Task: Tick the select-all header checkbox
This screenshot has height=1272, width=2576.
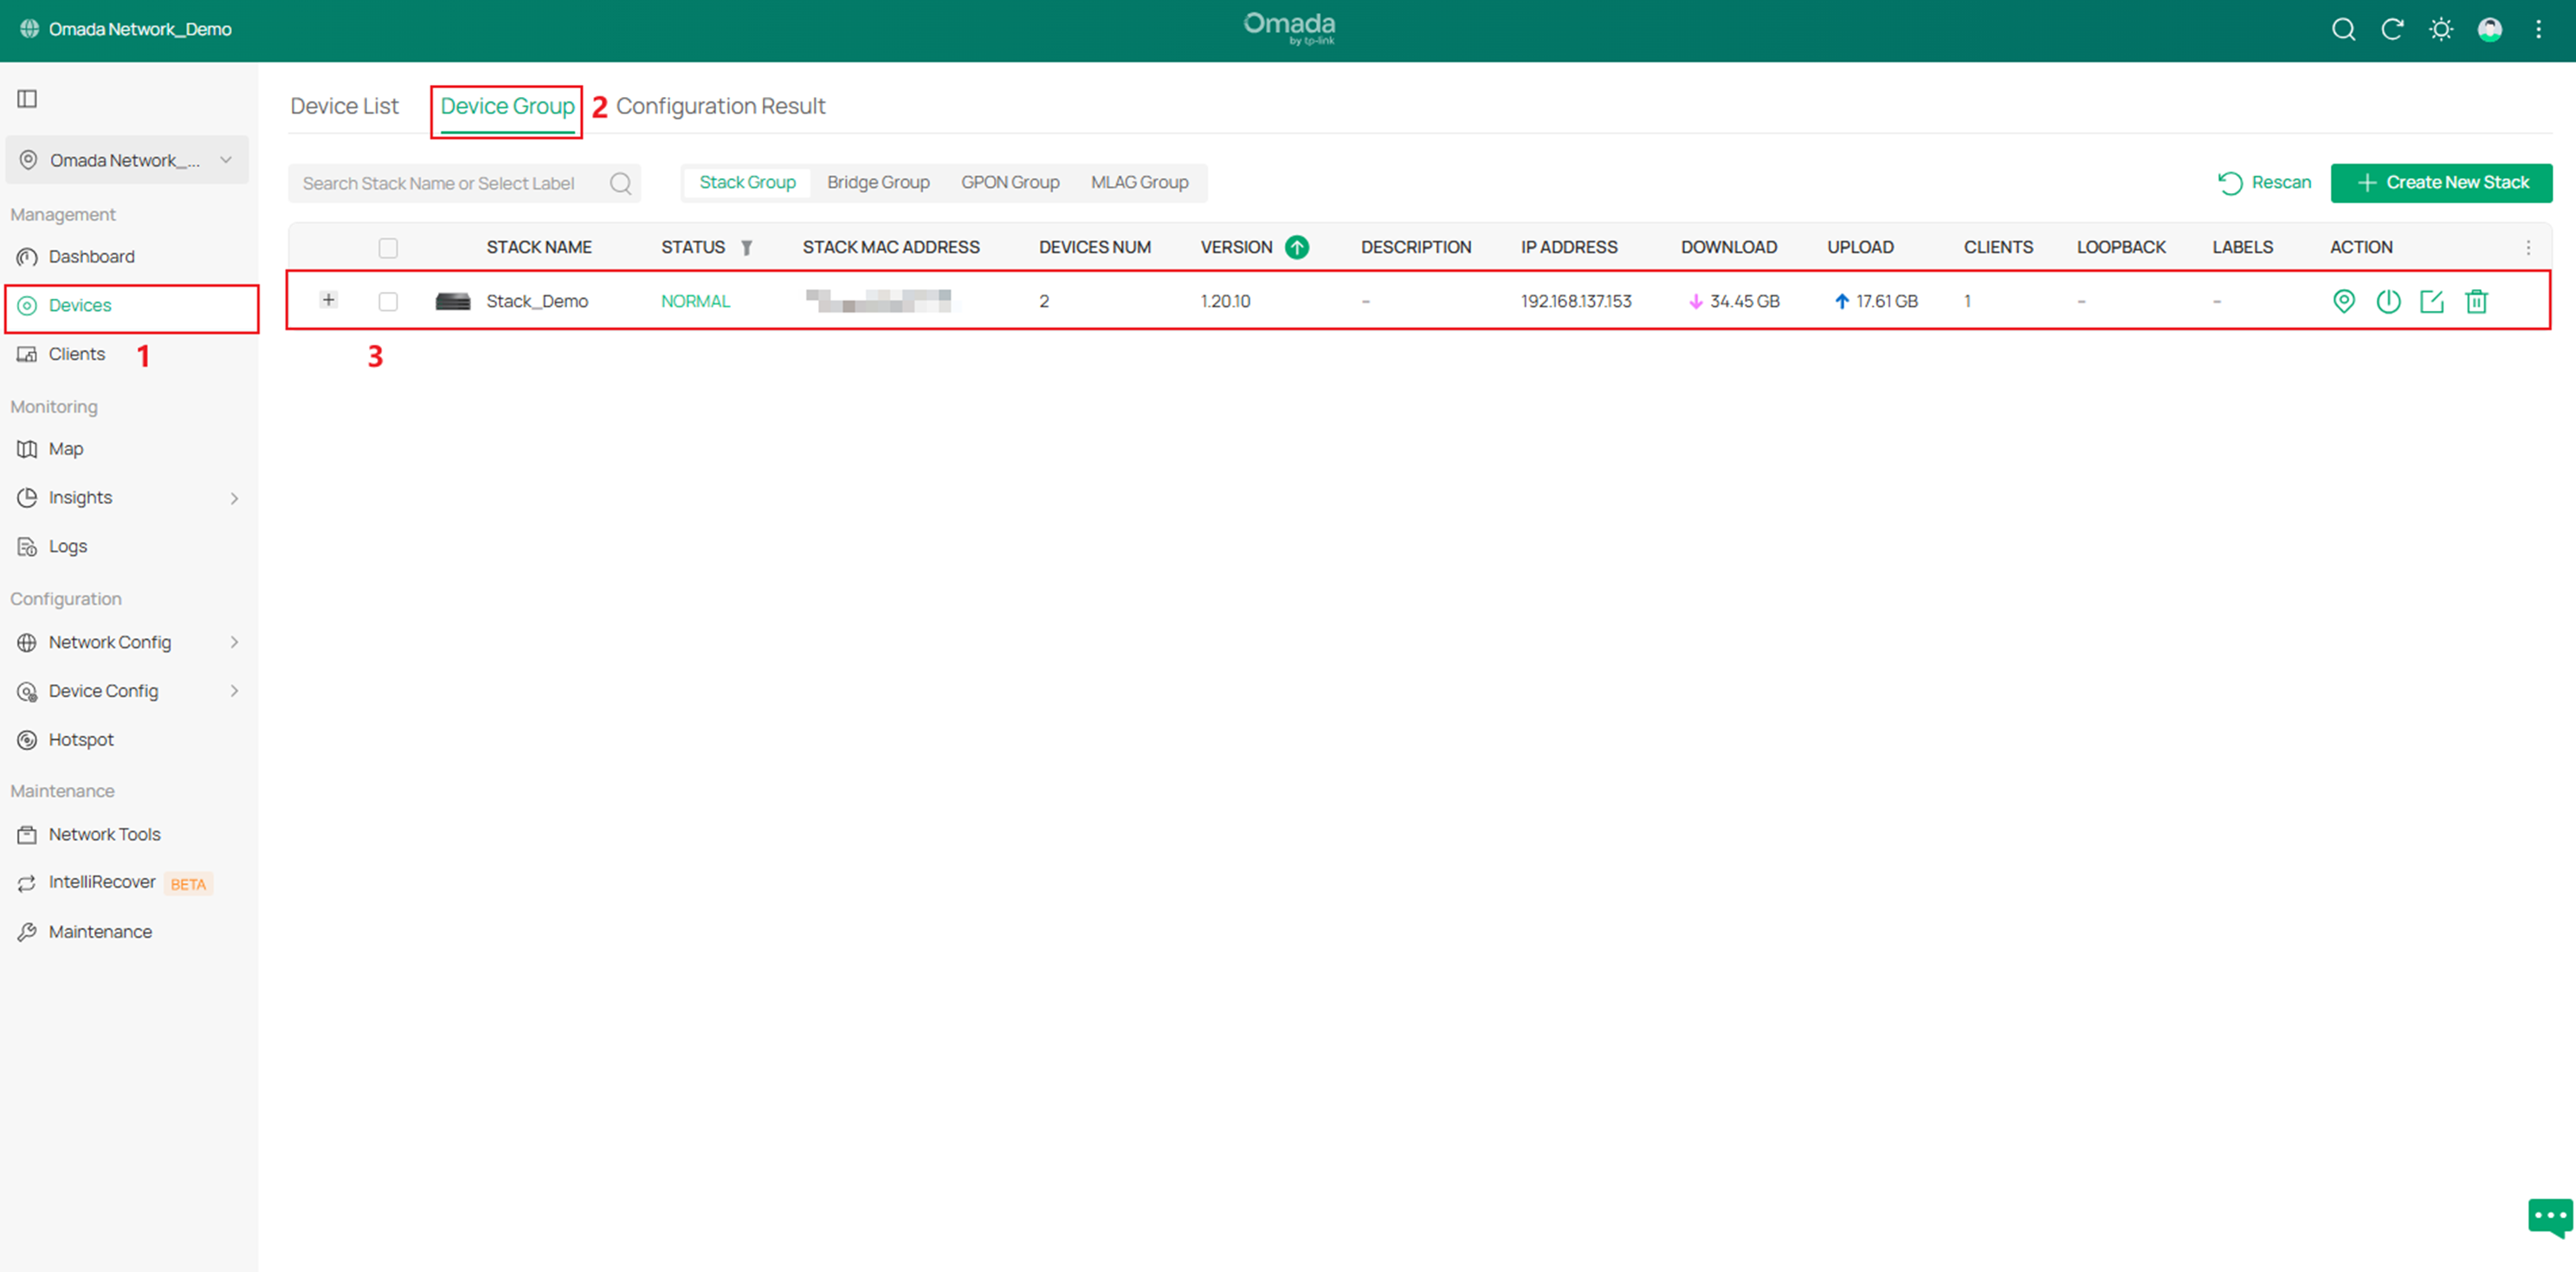Action: click(x=388, y=247)
